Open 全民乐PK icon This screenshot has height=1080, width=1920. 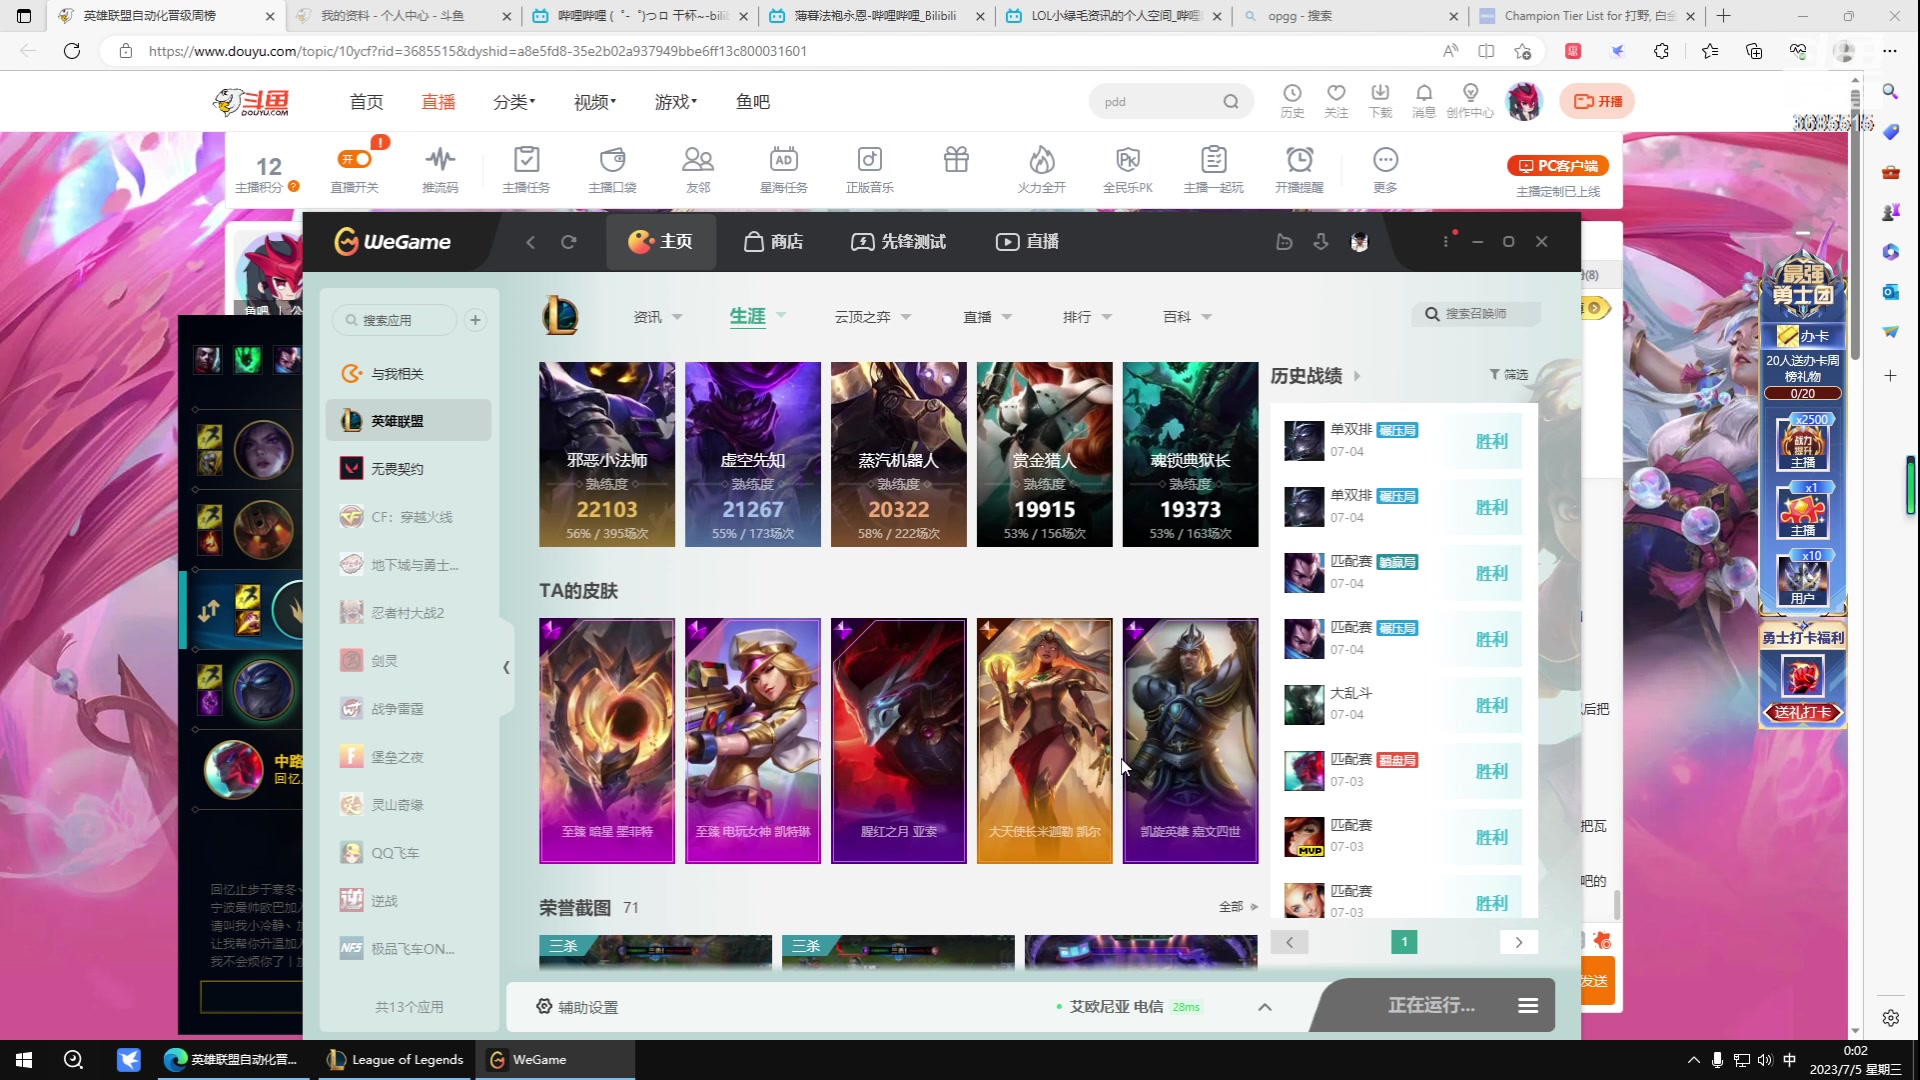pos(1128,168)
